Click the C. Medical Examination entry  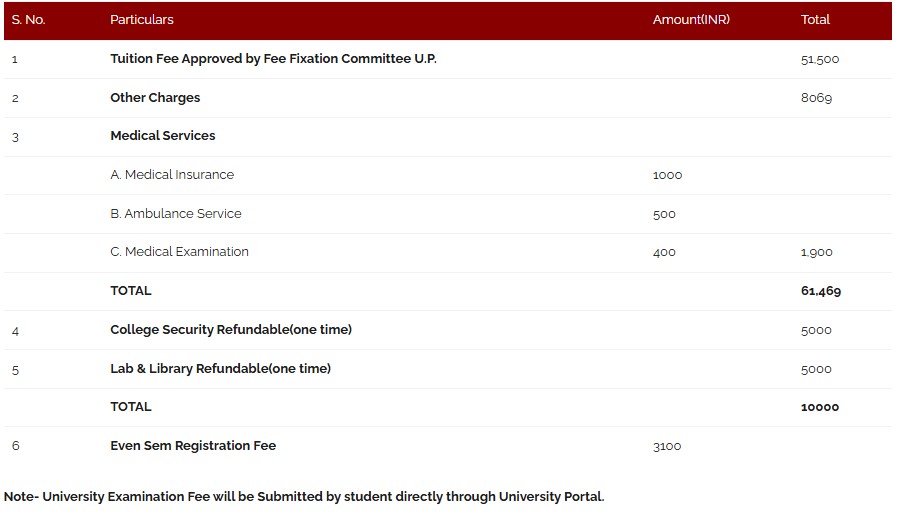[x=179, y=252]
